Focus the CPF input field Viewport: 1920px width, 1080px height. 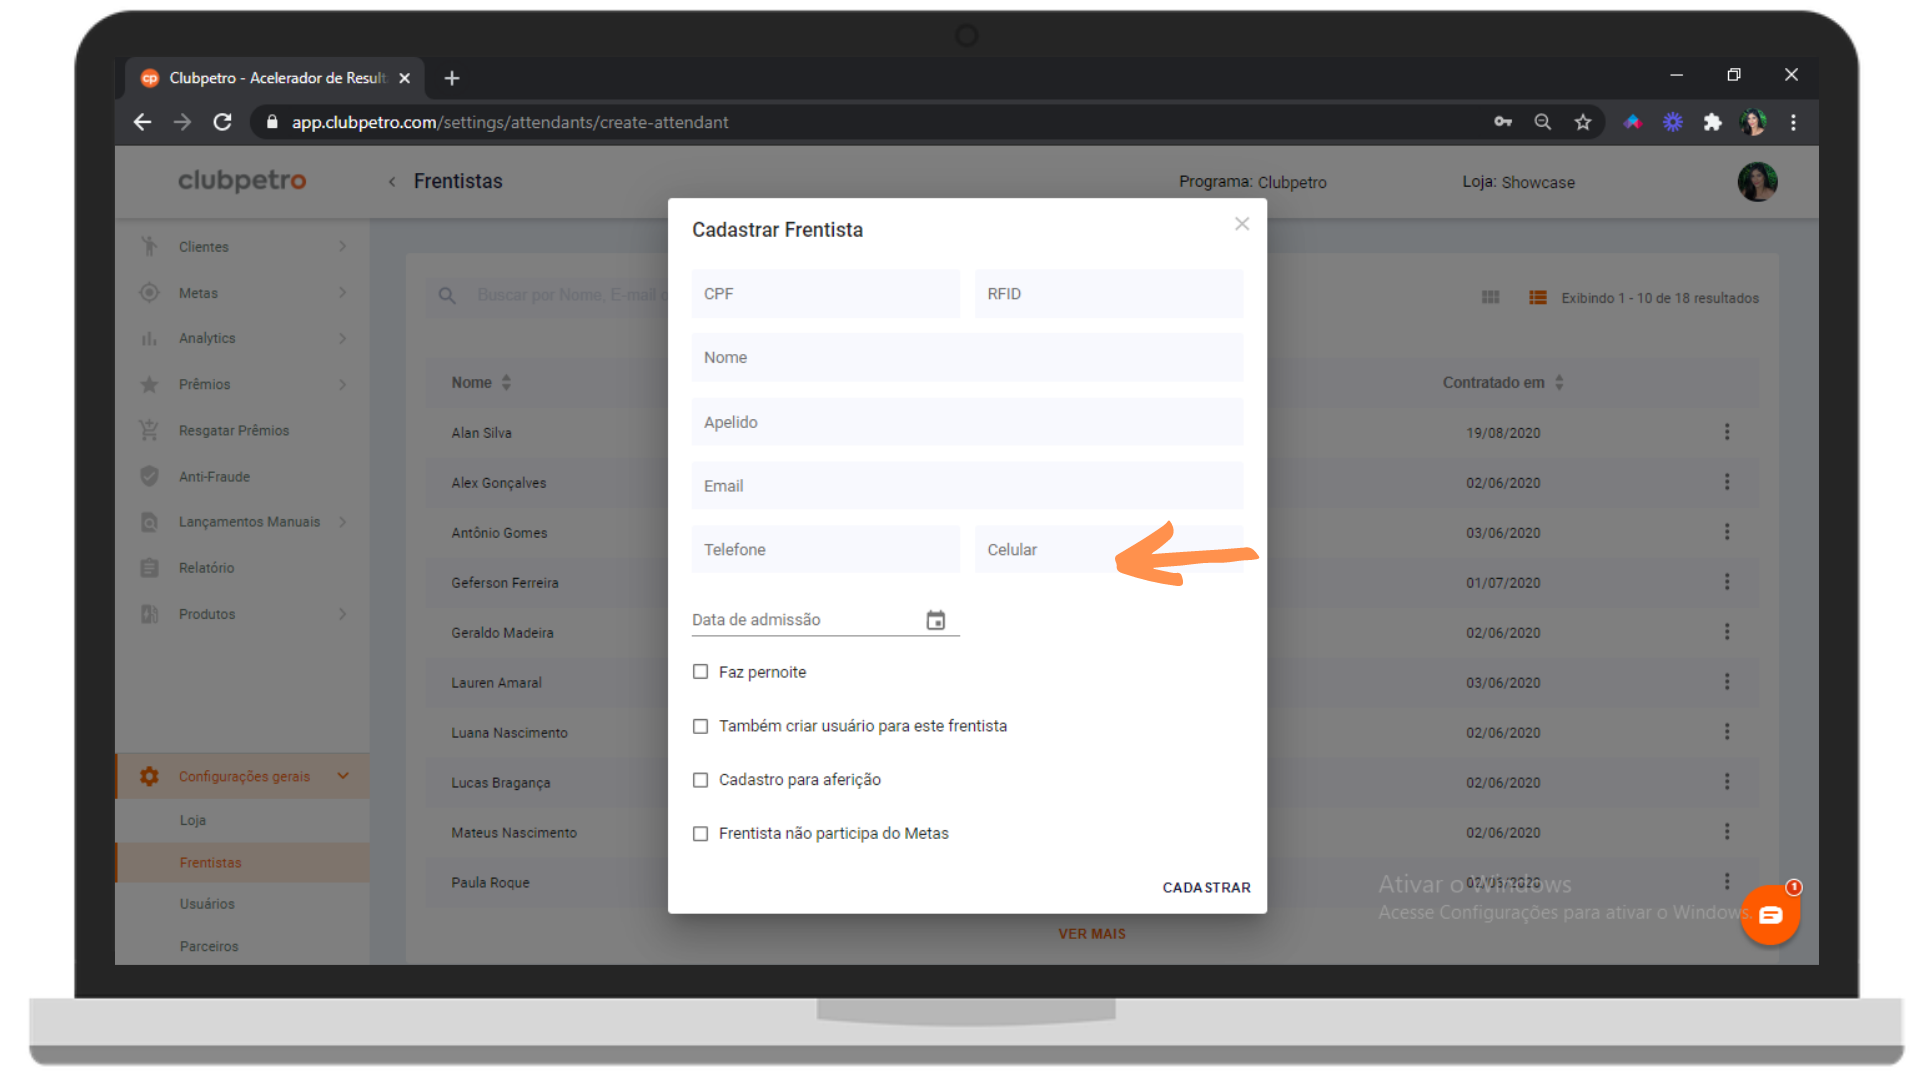click(x=825, y=294)
